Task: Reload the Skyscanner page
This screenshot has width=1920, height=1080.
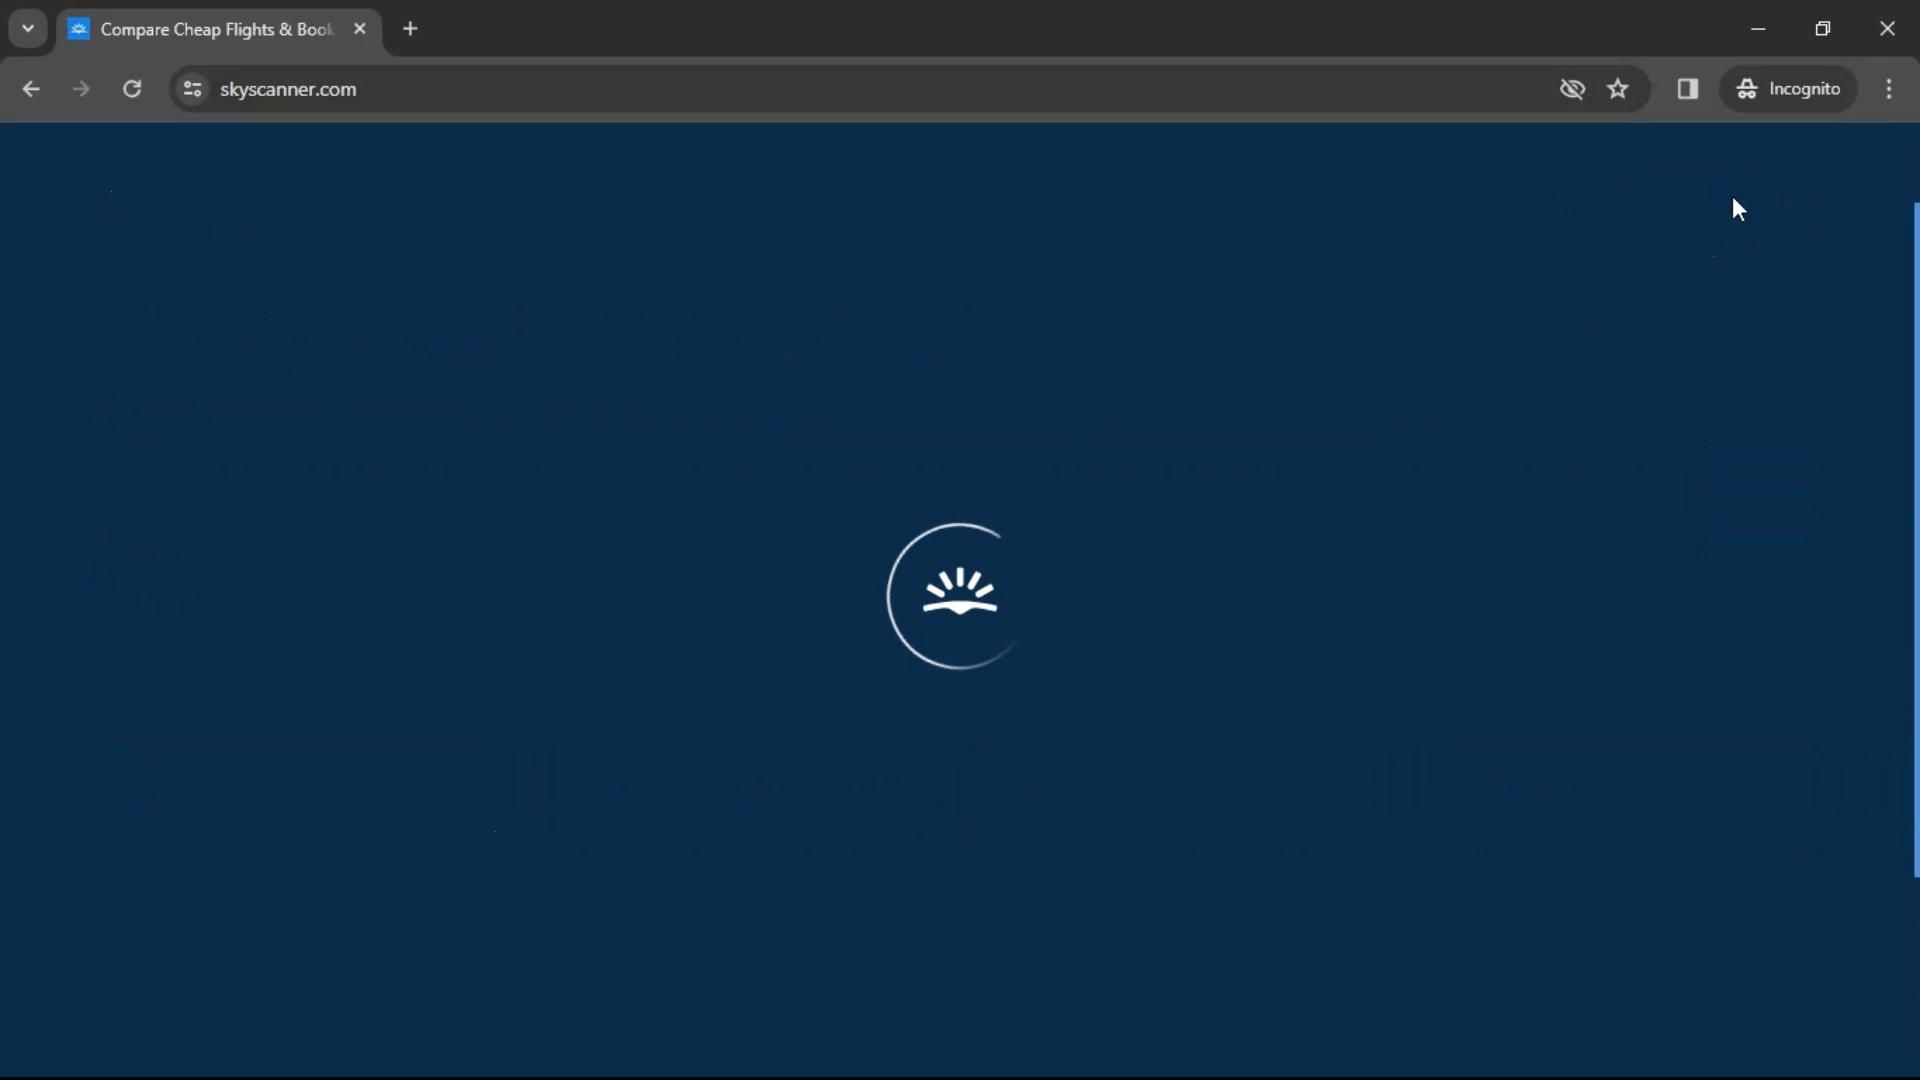Action: coord(132,89)
